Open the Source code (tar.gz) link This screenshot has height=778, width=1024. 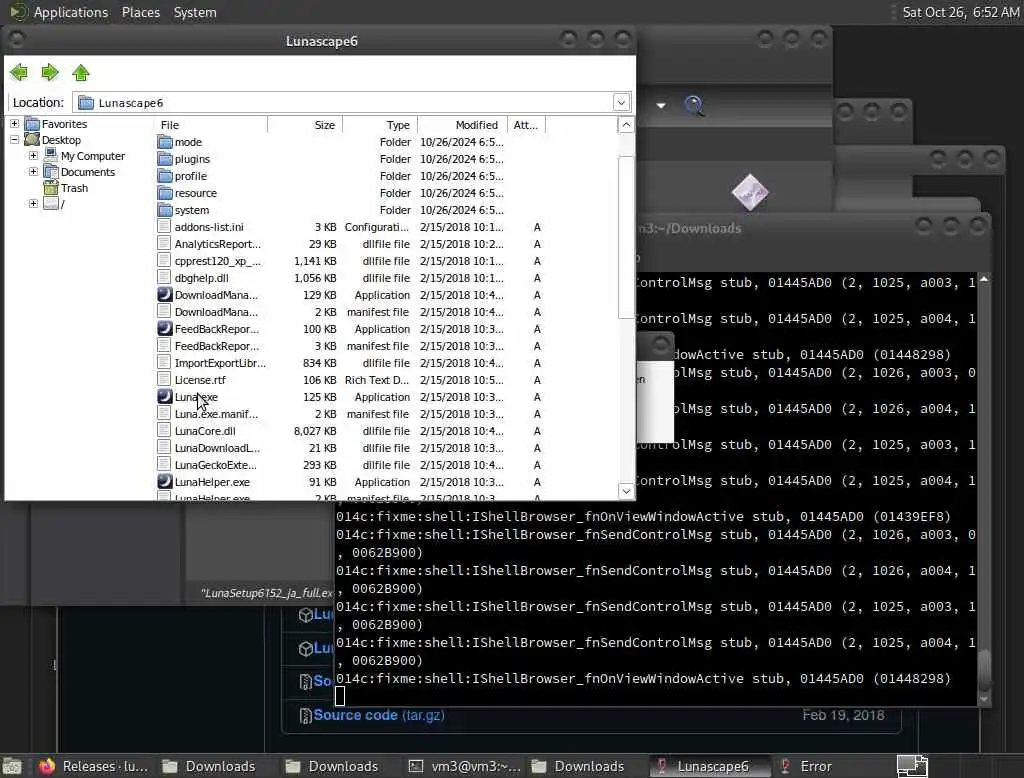pos(379,715)
